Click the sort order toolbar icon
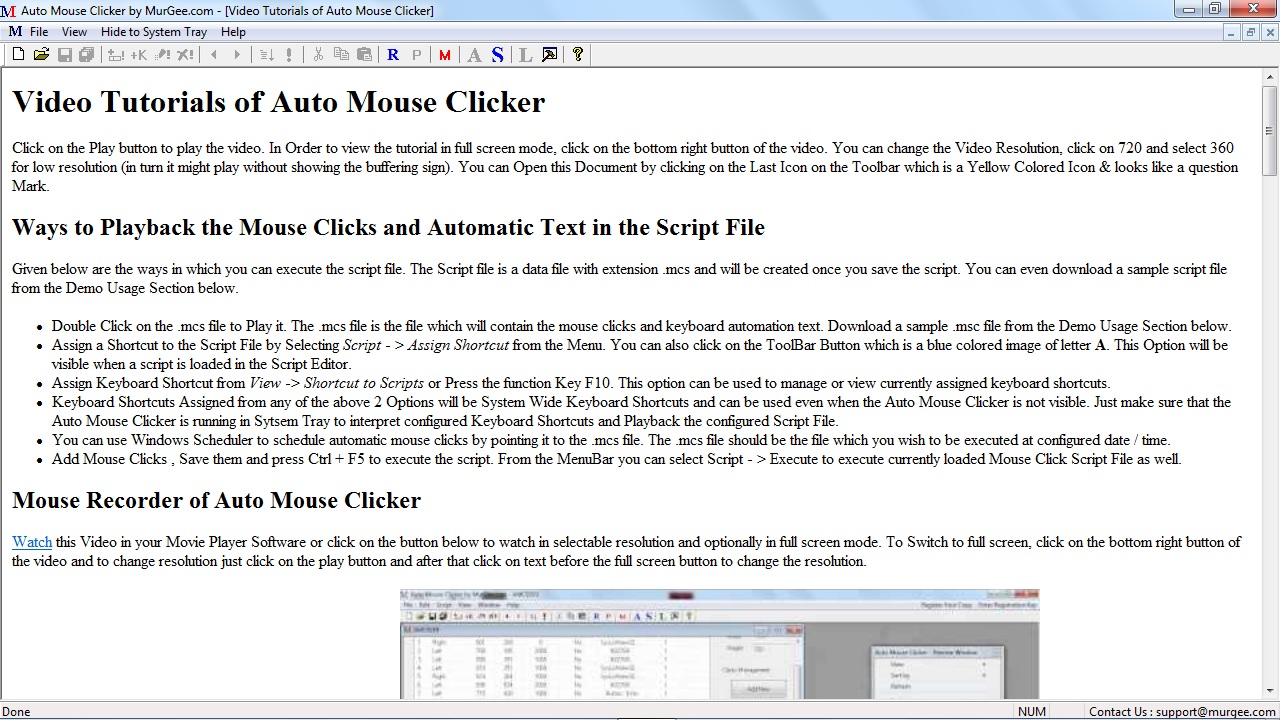The width and height of the screenshot is (1280, 720). (266, 55)
